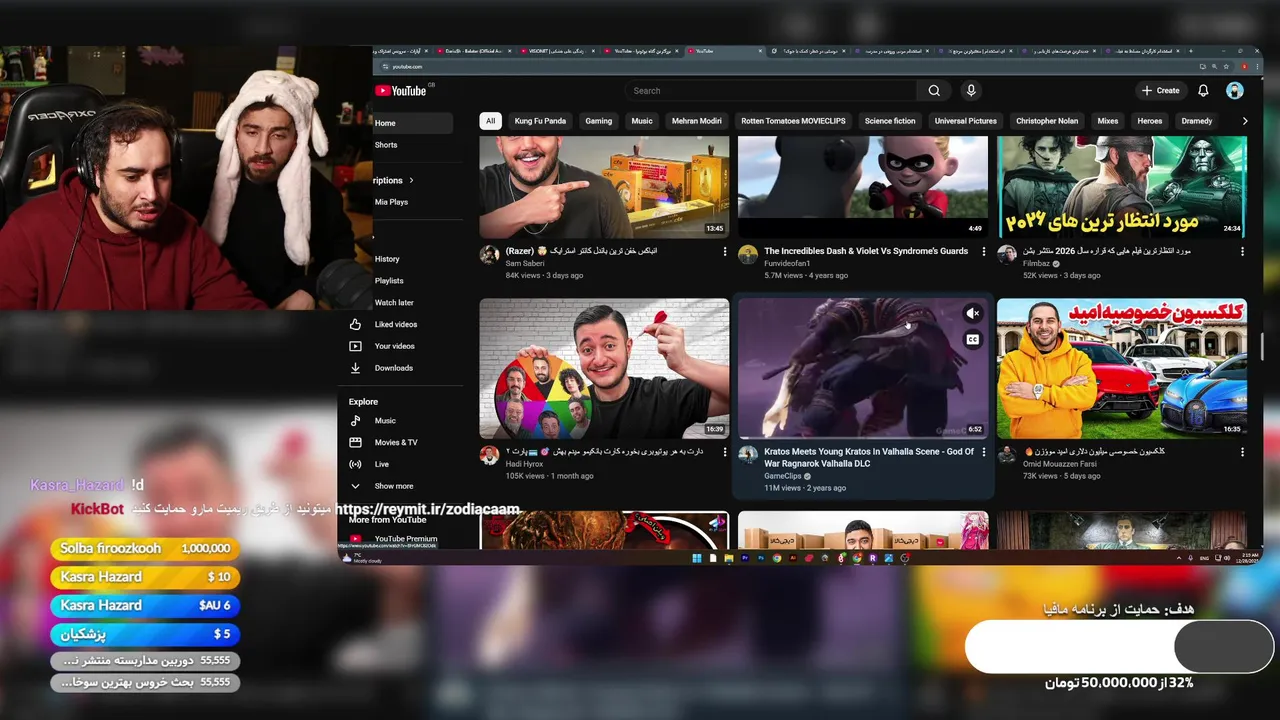Screen dimensions: 1280x720
Task: Expand the Subscriptions section chevron
Action: [411, 181]
